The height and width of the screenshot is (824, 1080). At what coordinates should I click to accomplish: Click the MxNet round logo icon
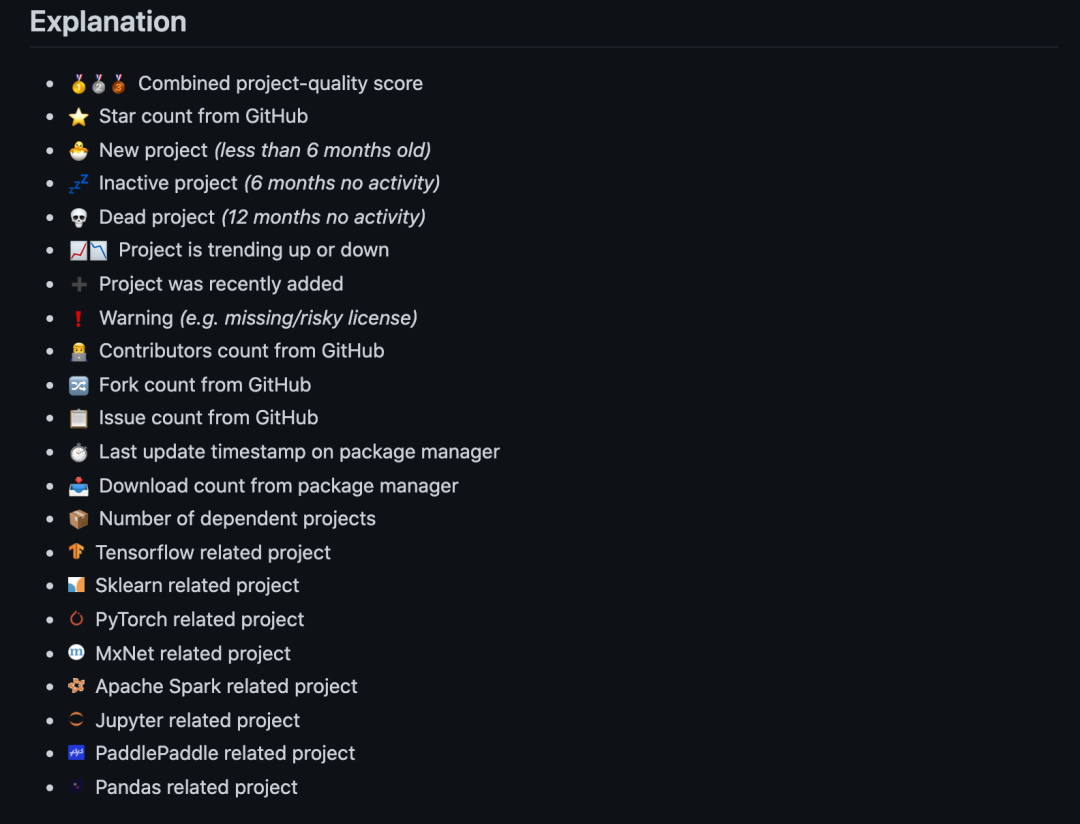pos(77,653)
